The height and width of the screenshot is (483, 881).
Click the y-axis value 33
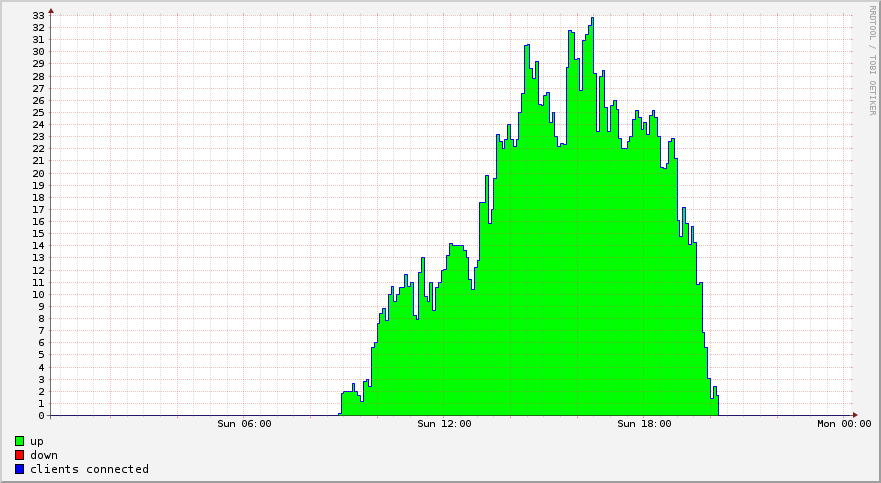38,16
